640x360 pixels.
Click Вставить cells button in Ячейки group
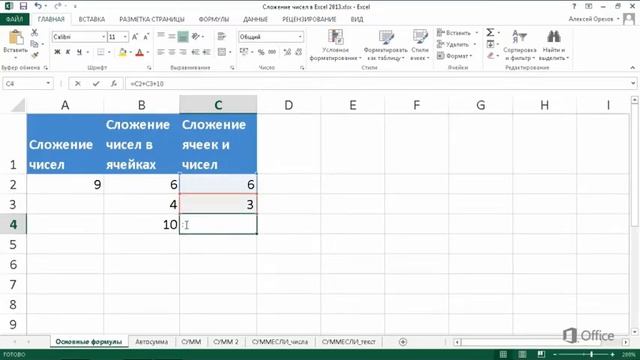(x=458, y=33)
